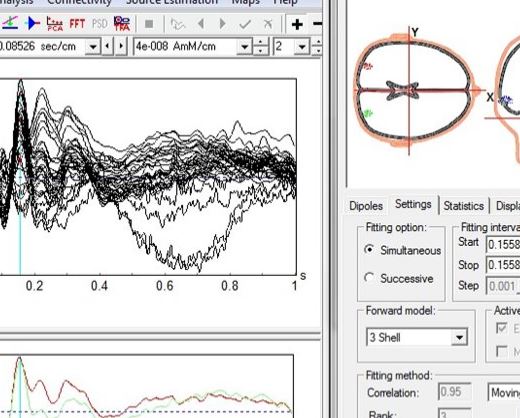Screen dimensions: 520x418
Task: Open the Connectivity menu
Action: (x=79, y=2)
